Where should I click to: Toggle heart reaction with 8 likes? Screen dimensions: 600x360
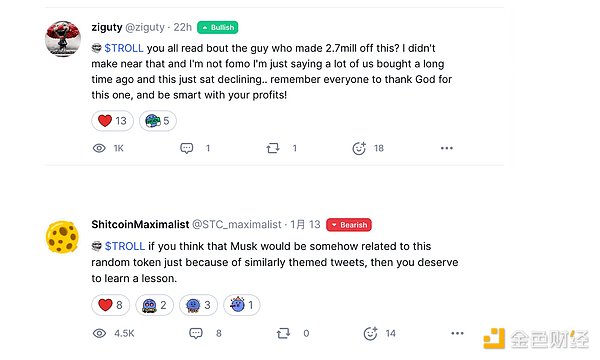tap(110, 305)
